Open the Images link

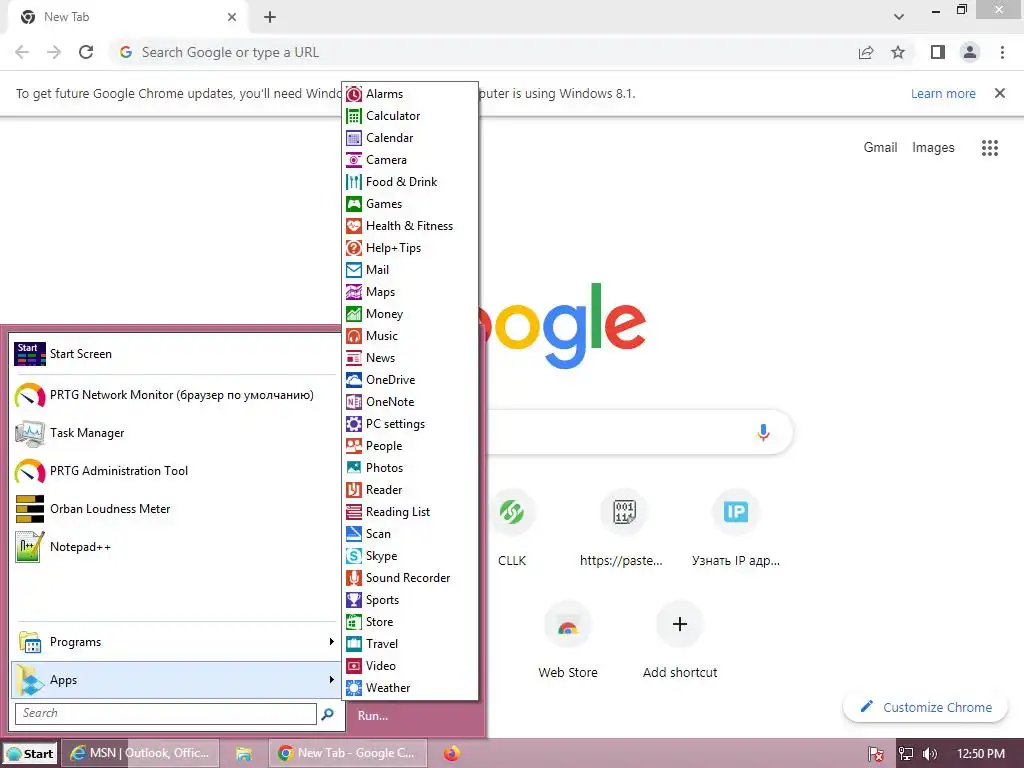click(x=933, y=148)
